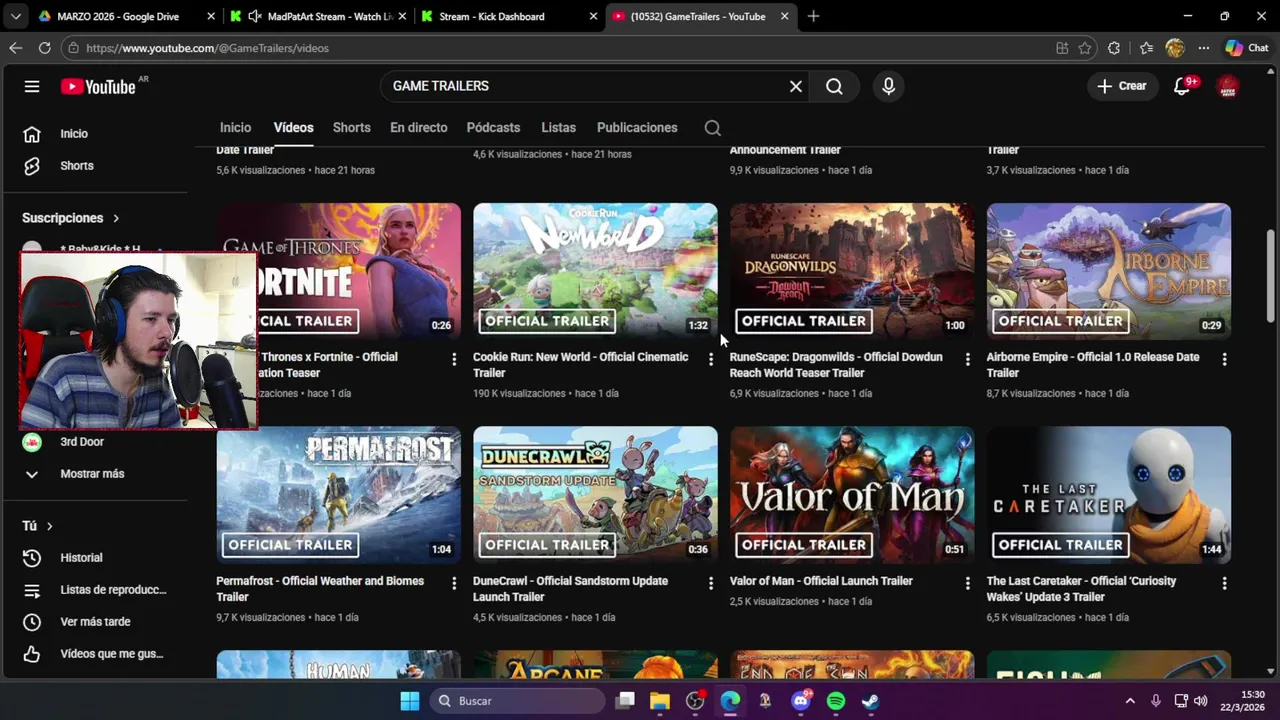Open Windows Start menu

[x=410, y=701]
